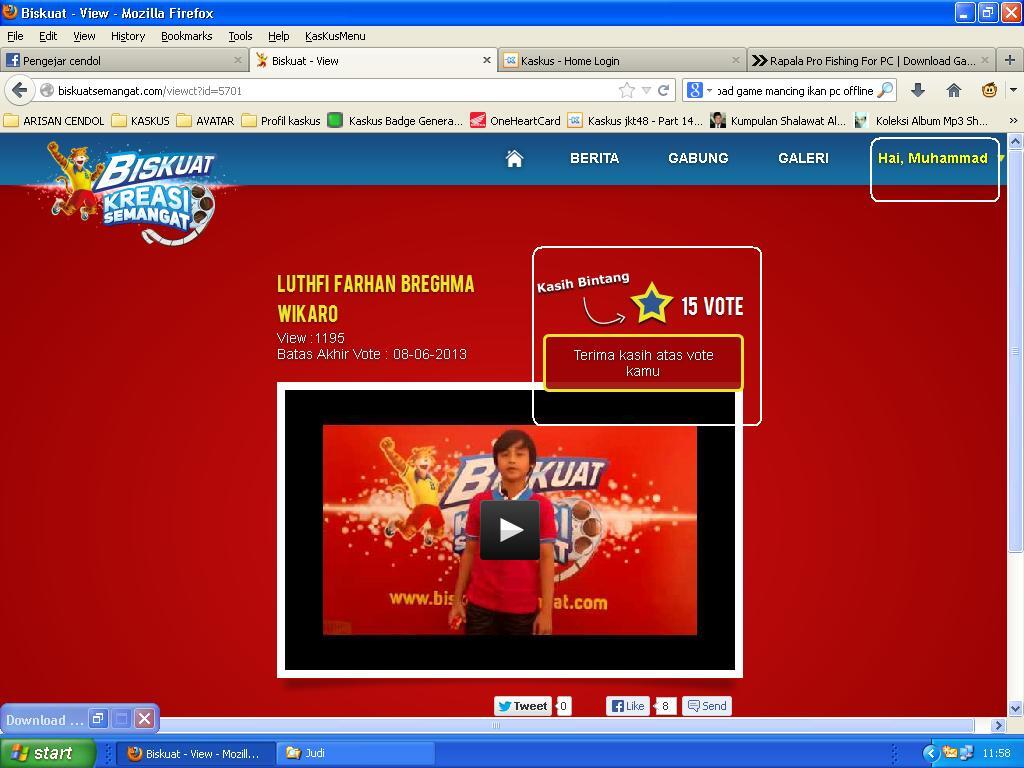This screenshot has height=768, width=1024.
Task: Close the Pengejar cendol tab
Action: tap(238, 60)
